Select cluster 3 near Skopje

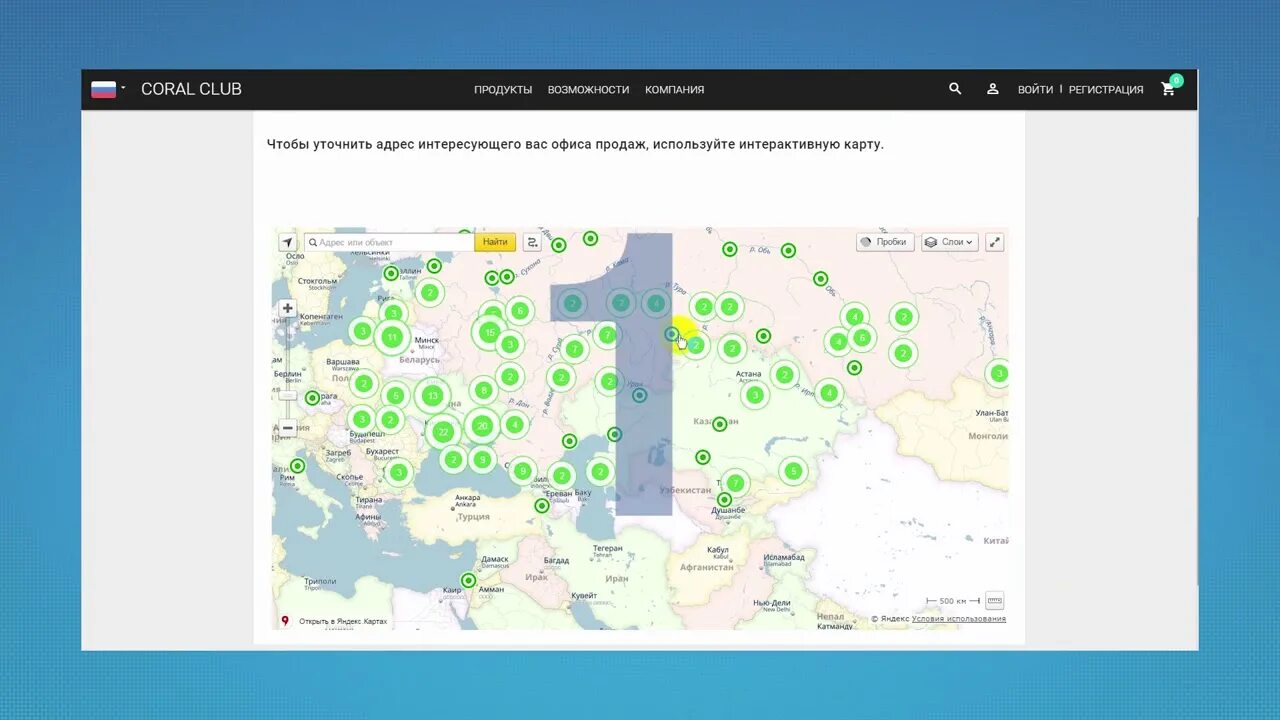(x=399, y=472)
